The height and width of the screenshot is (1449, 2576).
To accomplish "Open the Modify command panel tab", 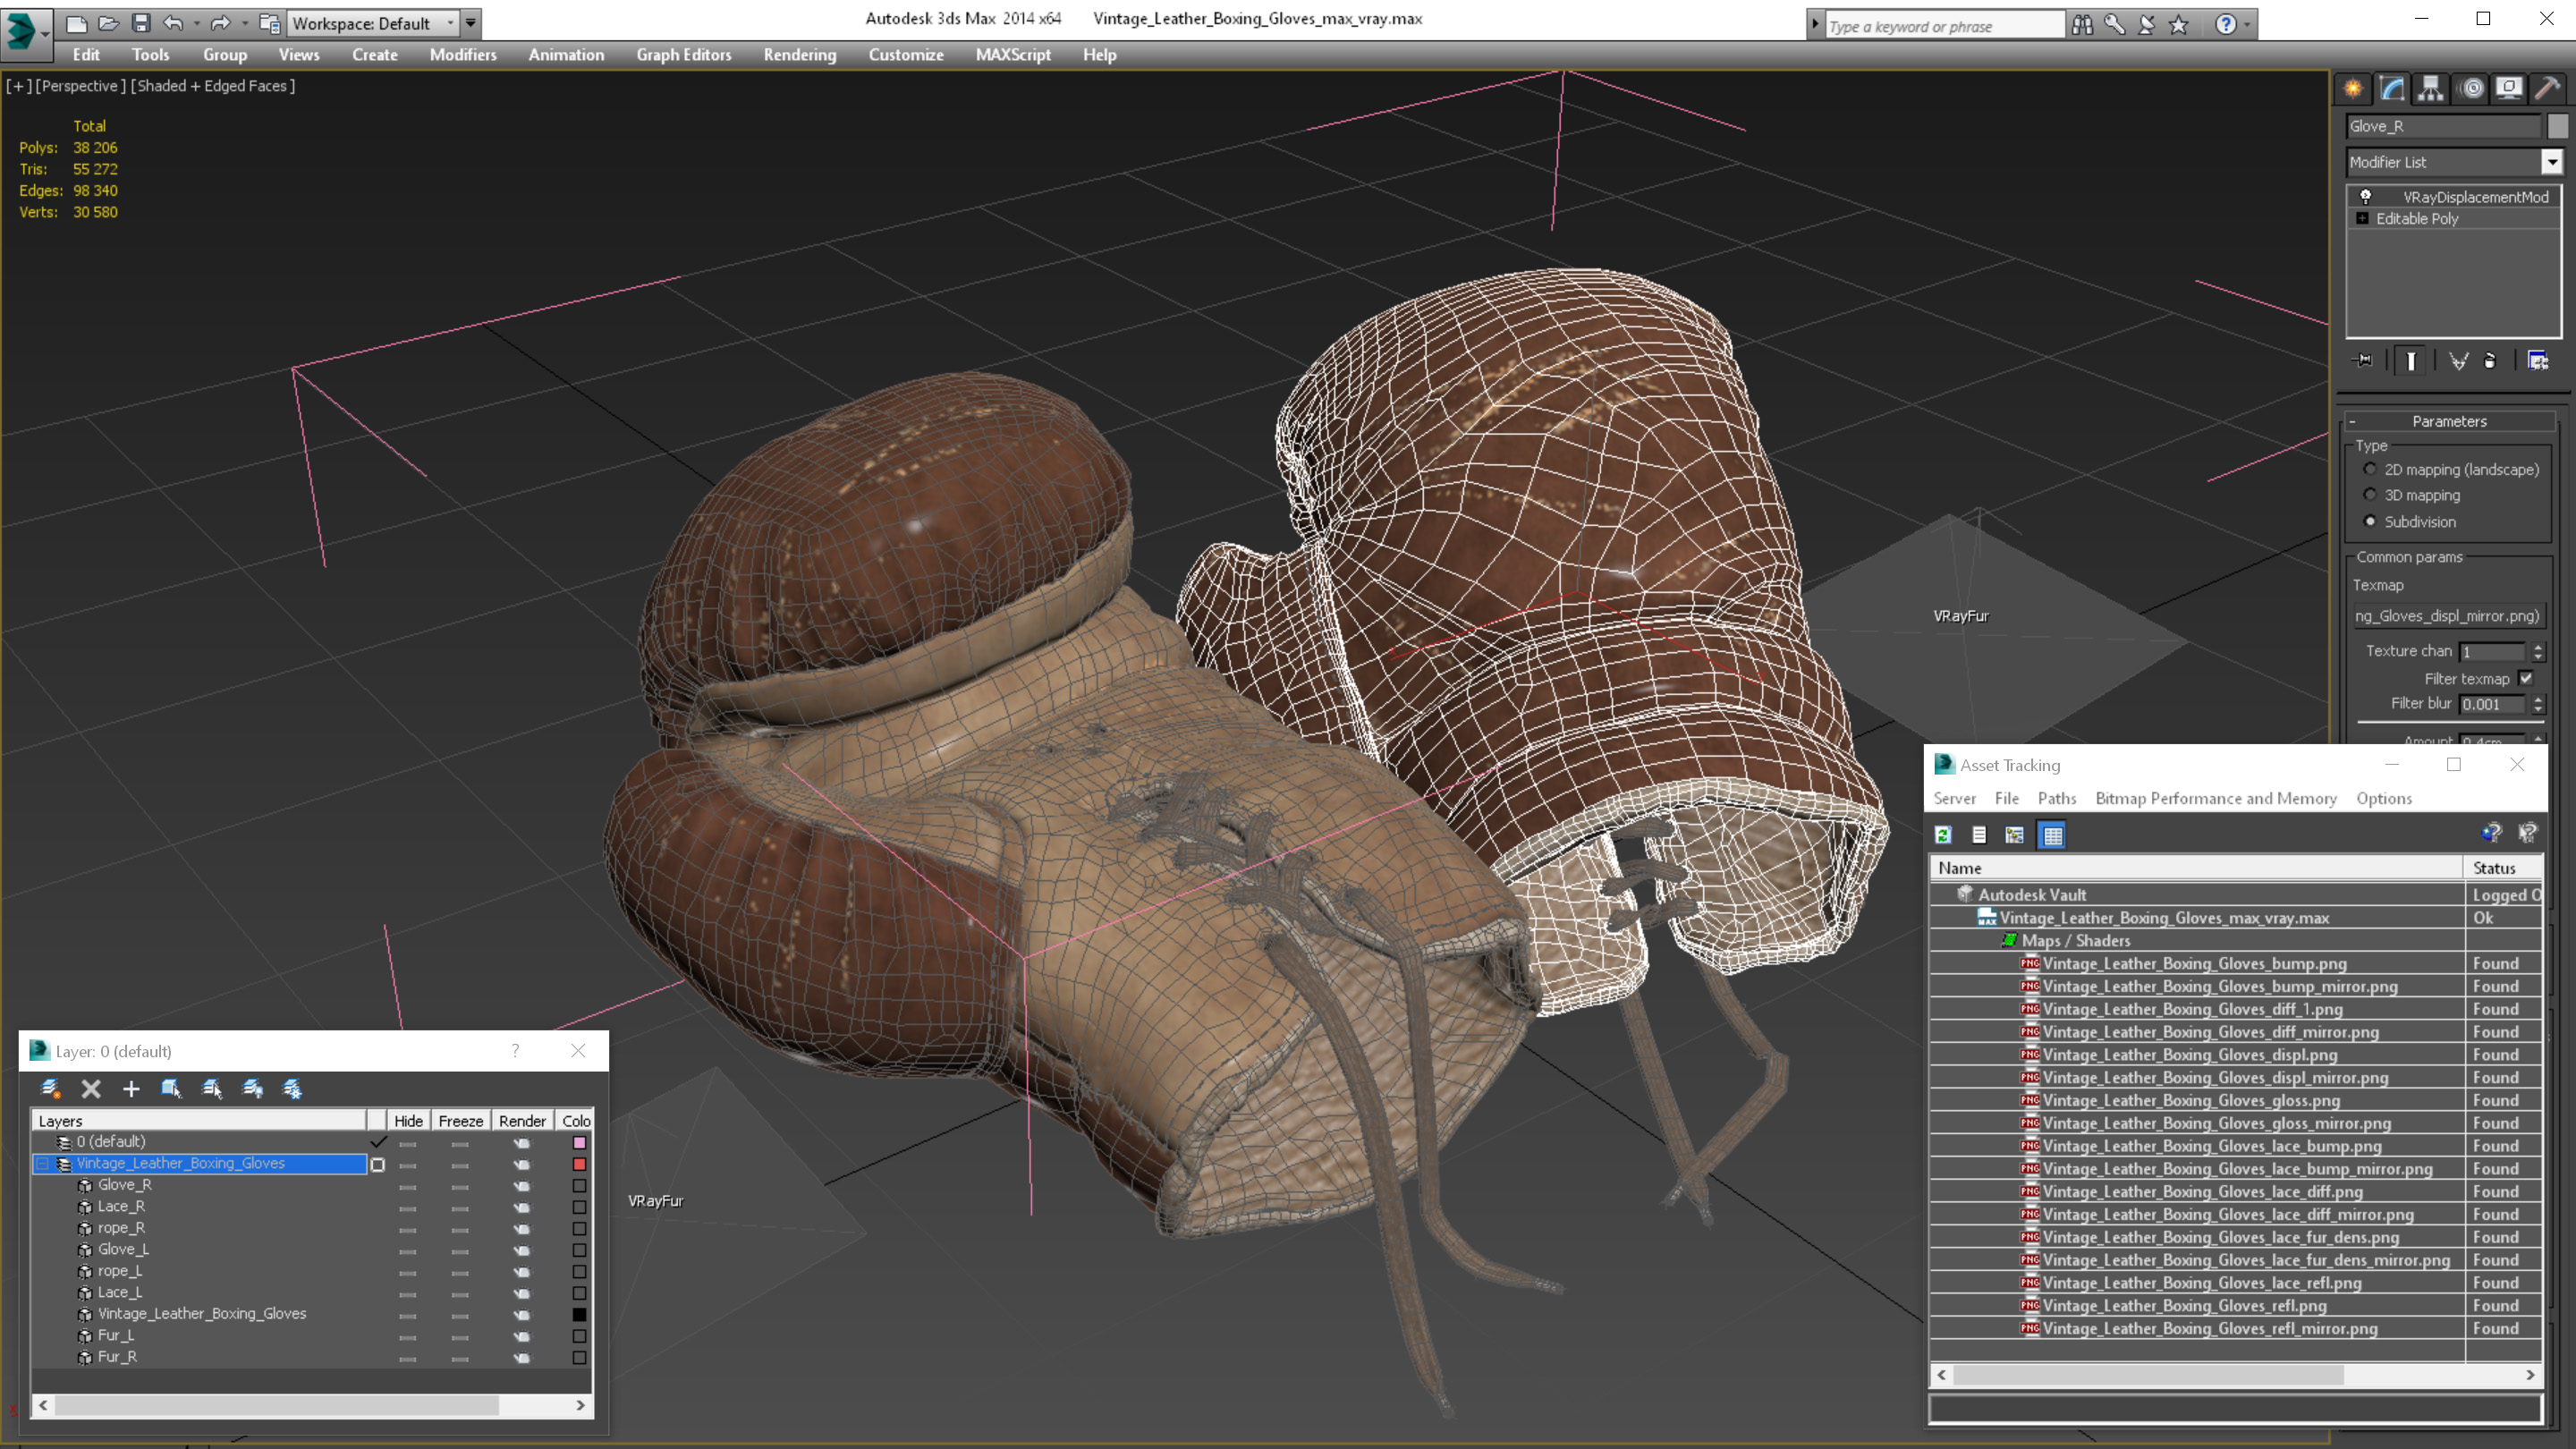I will [2392, 89].
